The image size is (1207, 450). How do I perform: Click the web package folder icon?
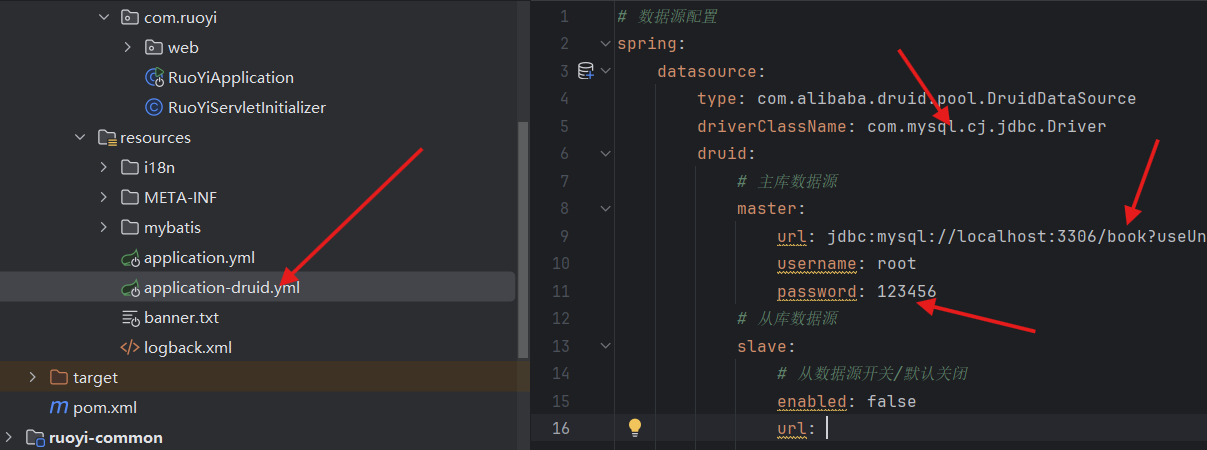(x=153, y=47)
